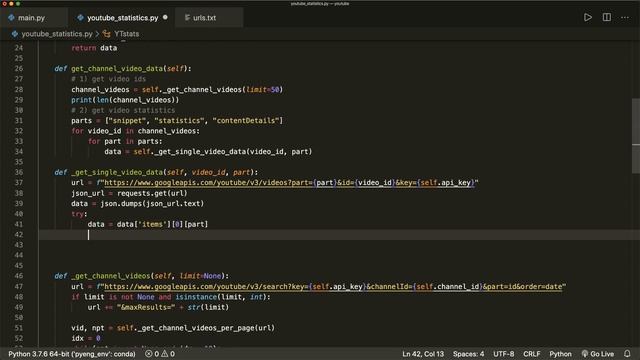The width and height of the screenshot is (640, 360).
Task: Split the editor with split icon
Action: [607, 18]
